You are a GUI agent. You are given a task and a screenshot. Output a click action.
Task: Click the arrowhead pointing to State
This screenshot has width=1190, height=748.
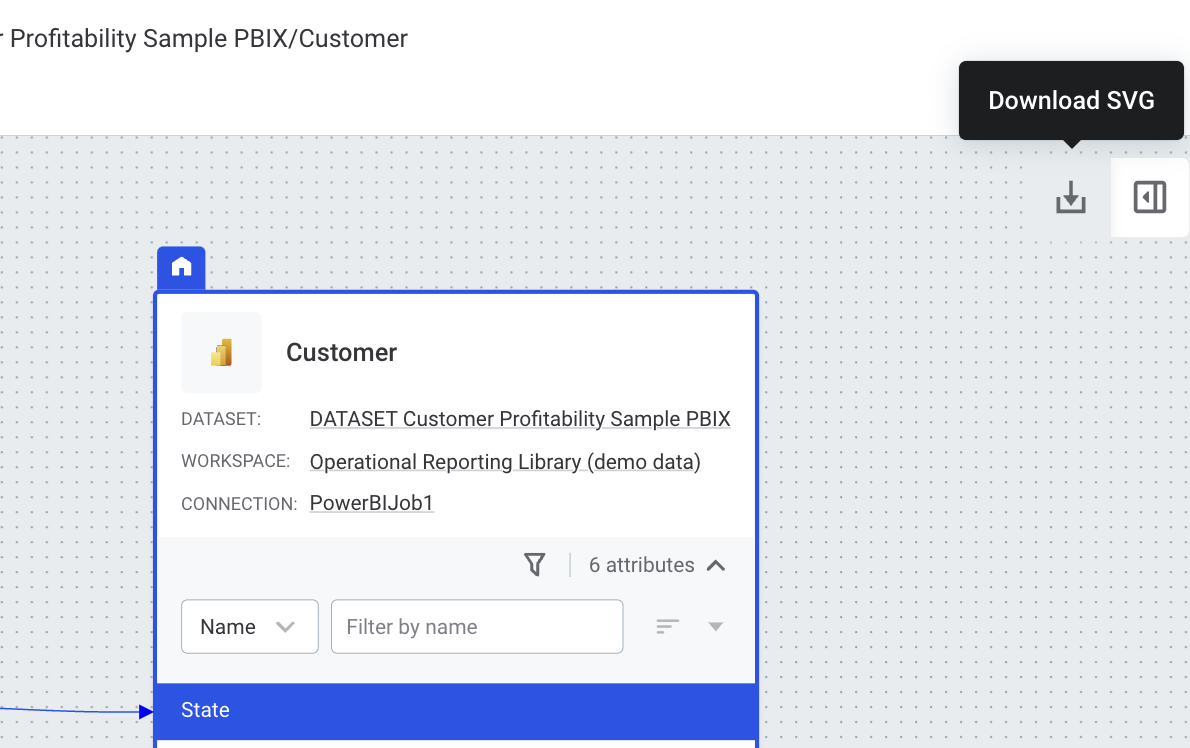146,712
